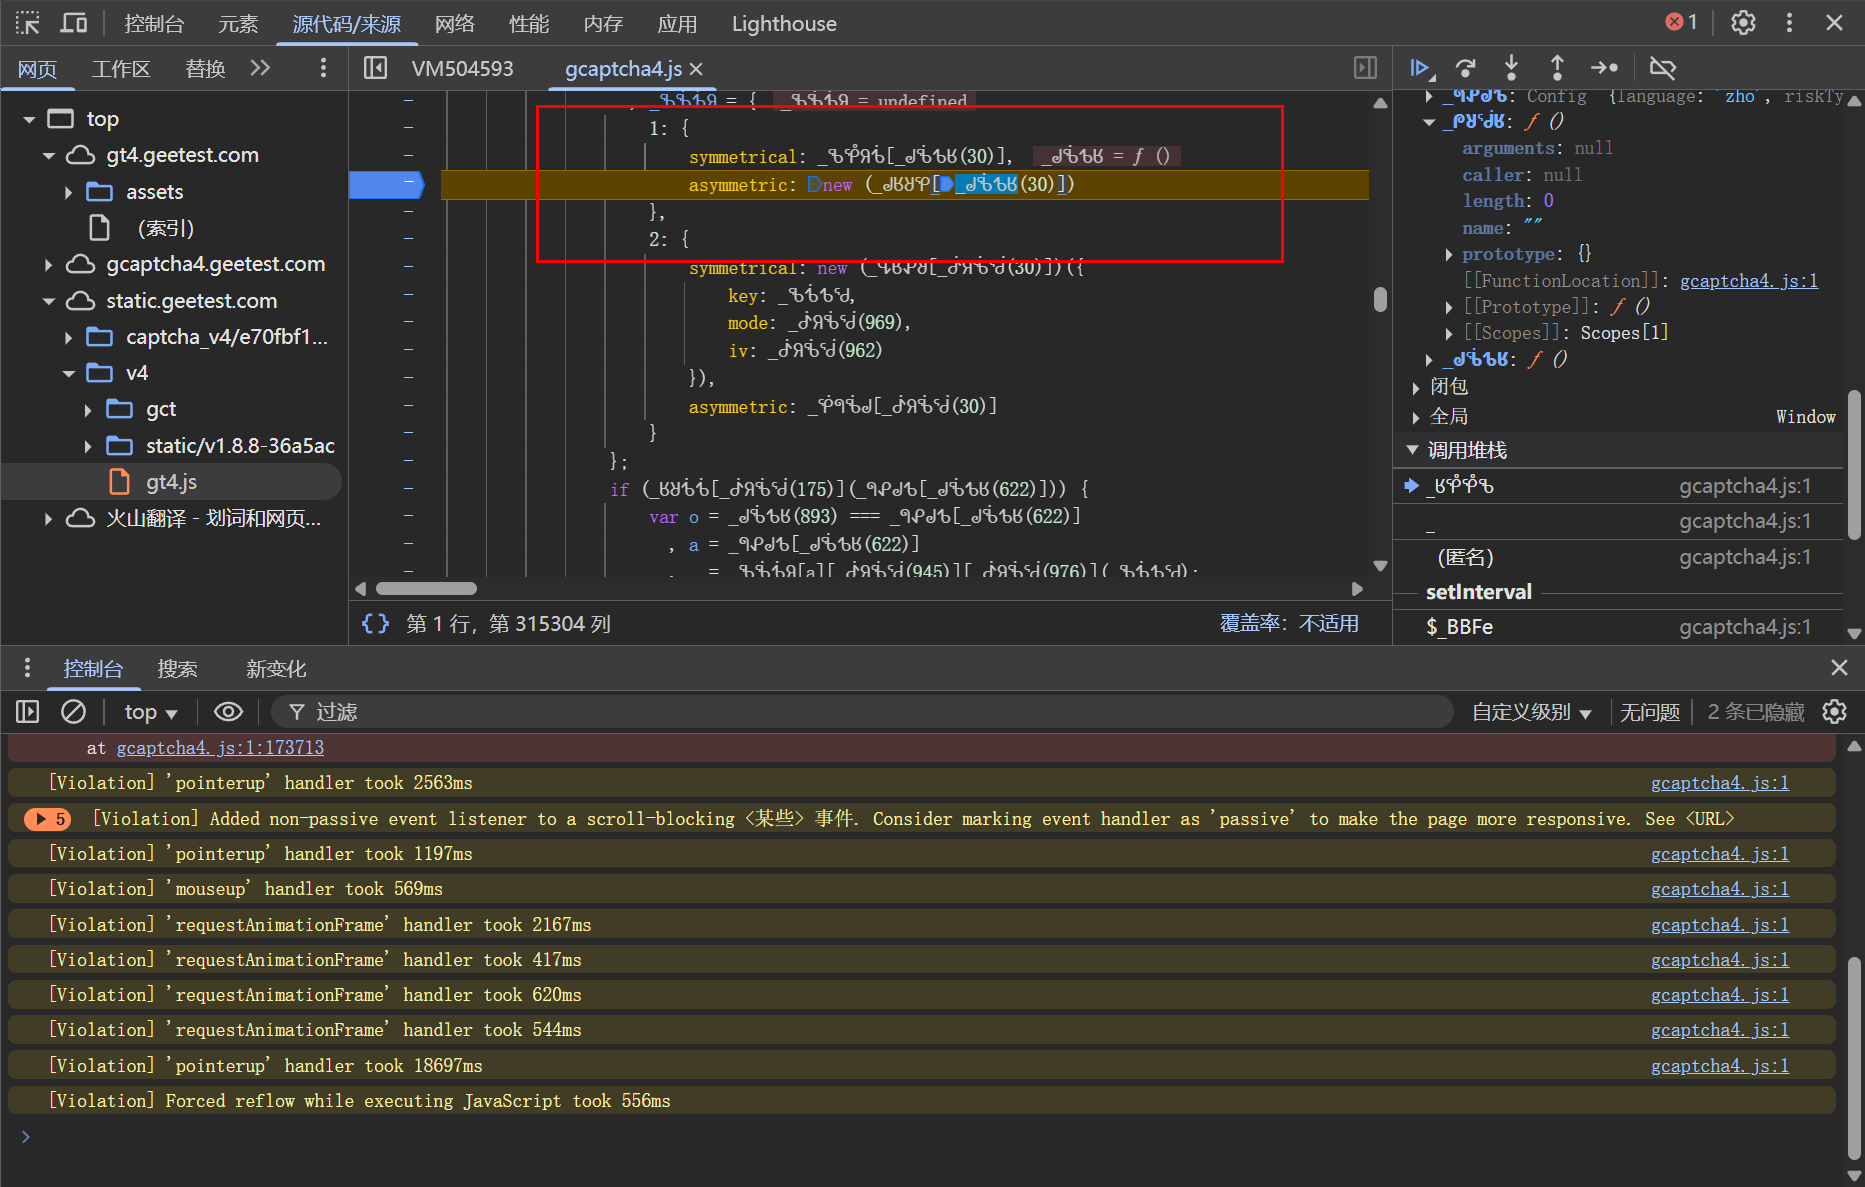Switch to the 元素 panel tab

[238, 23]
